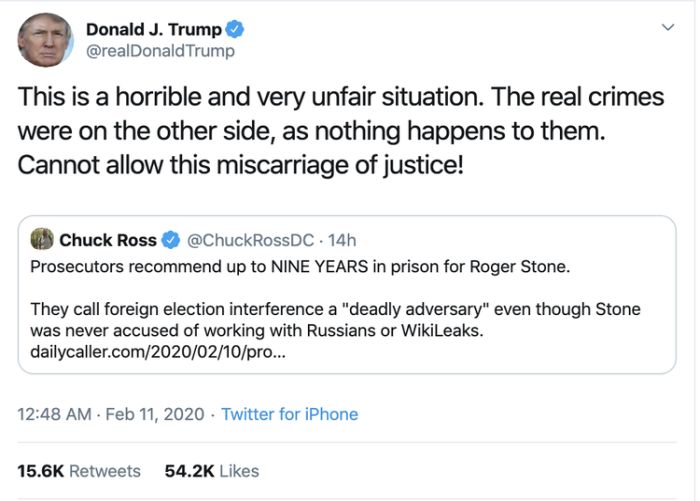View the 15.6K Retweets list
Screen dimensions: 700x501
coord(79,470)
